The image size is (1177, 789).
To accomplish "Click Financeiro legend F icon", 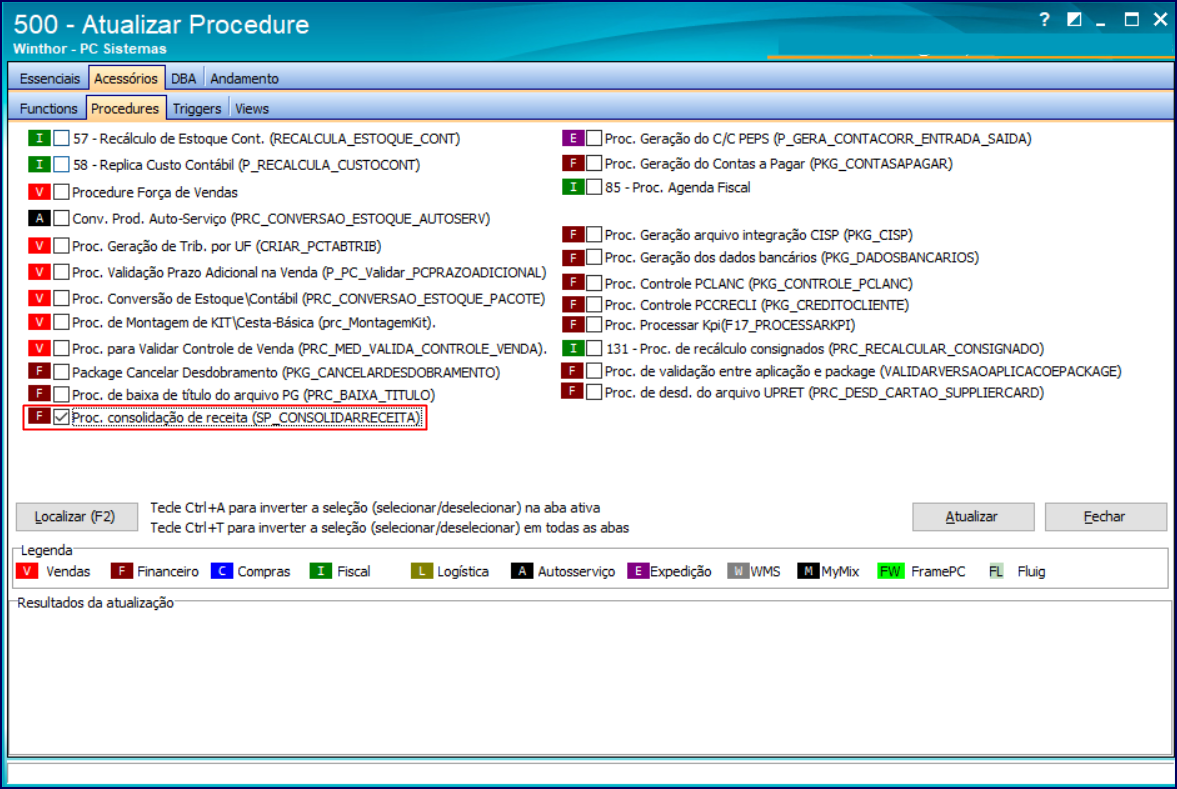I will coord(122,571).
